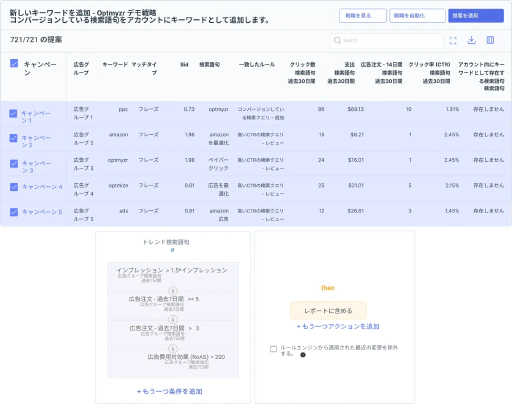Click the CTR value 1.45%
Image resolution: width=512 pixels, height=406 pixels.
click(452, 211)
